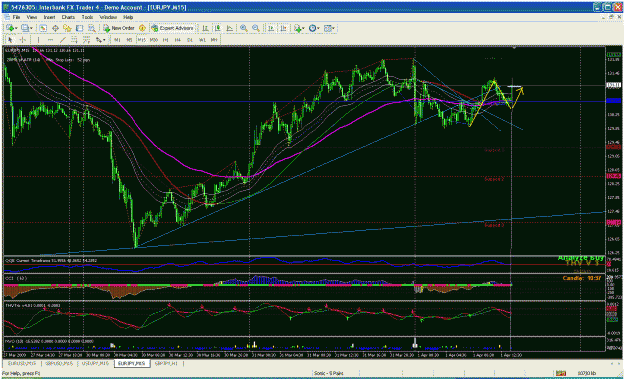Set timeframe to M5
The height and width of the screenshot is (379, 625).
130,40
